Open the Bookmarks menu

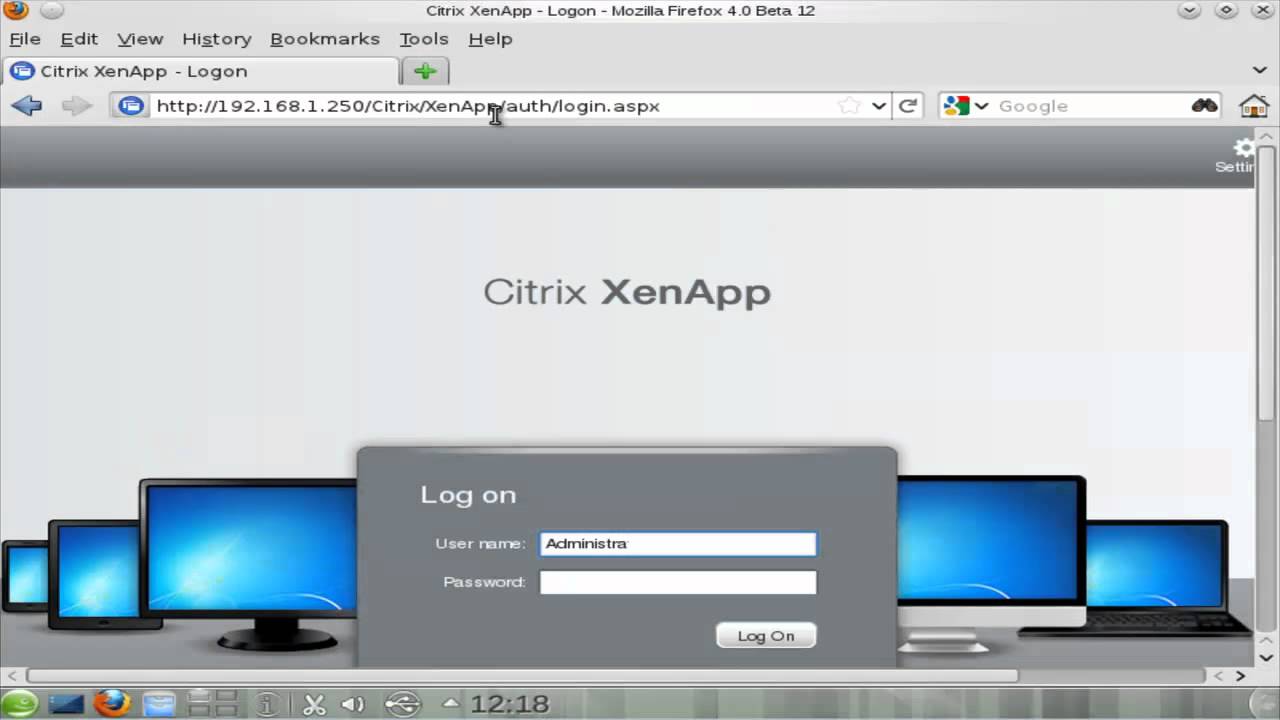pos(325,39)
